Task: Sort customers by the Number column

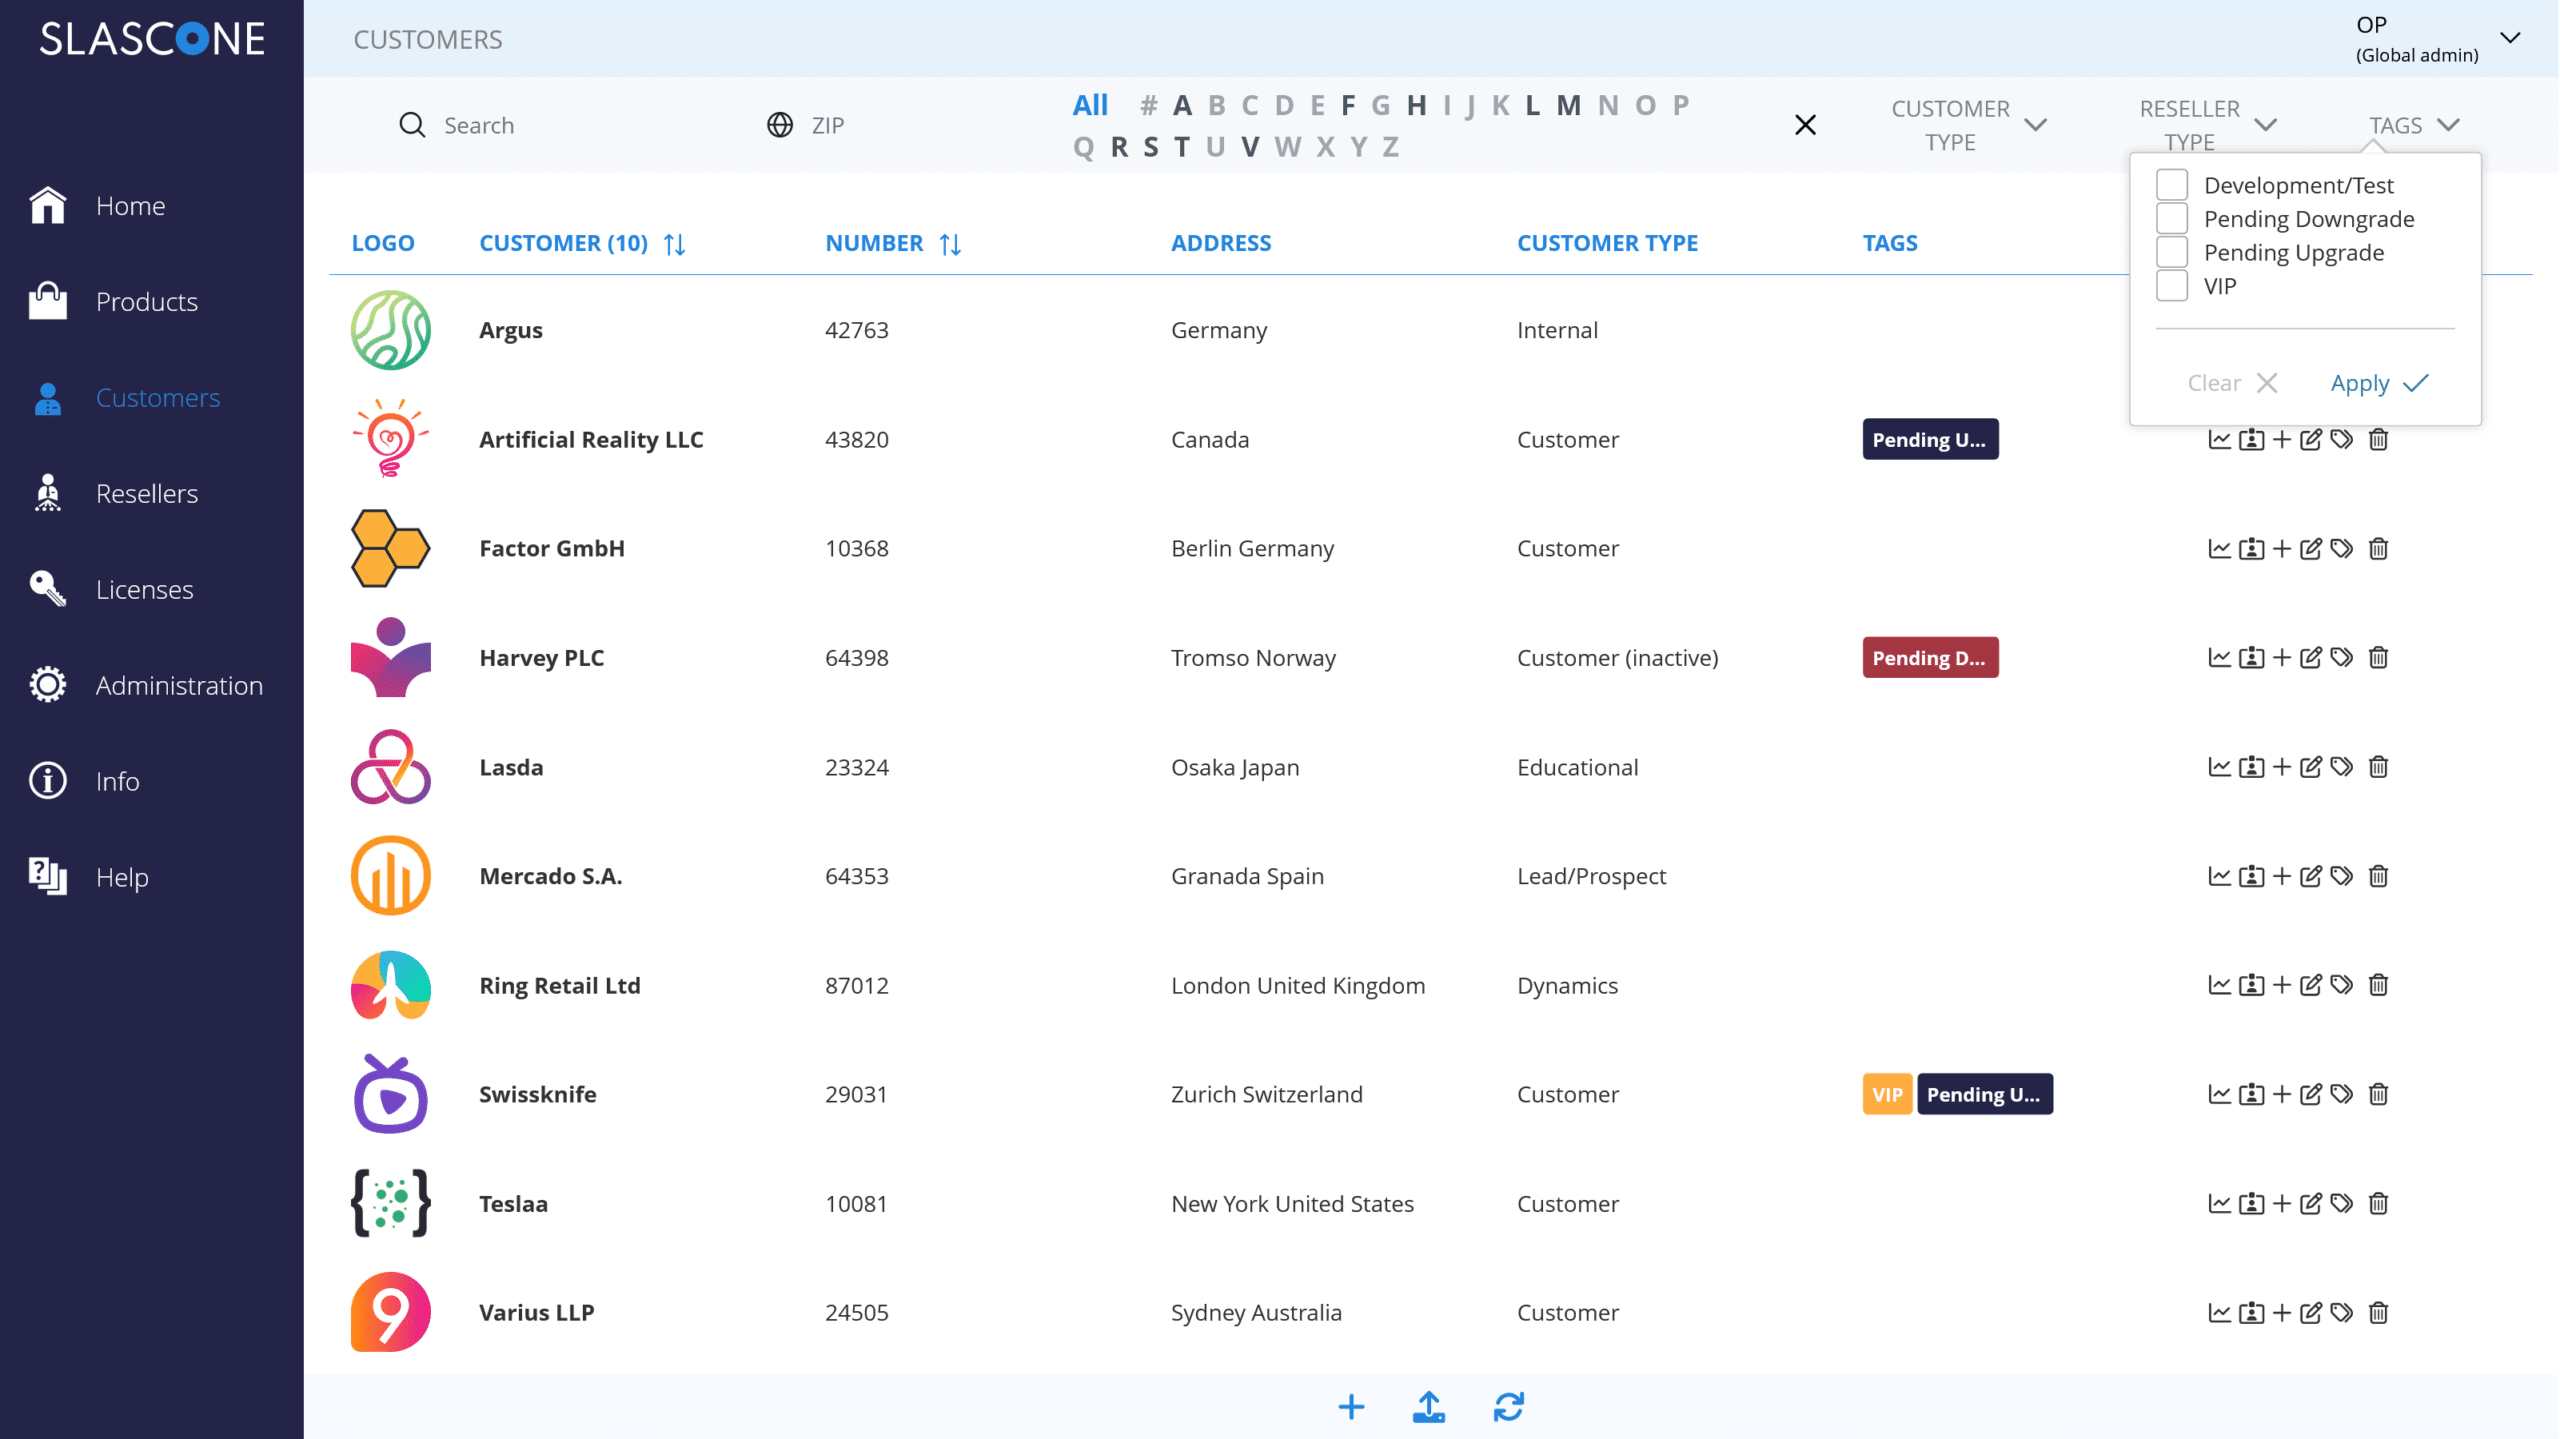Action: click(950, 242)
